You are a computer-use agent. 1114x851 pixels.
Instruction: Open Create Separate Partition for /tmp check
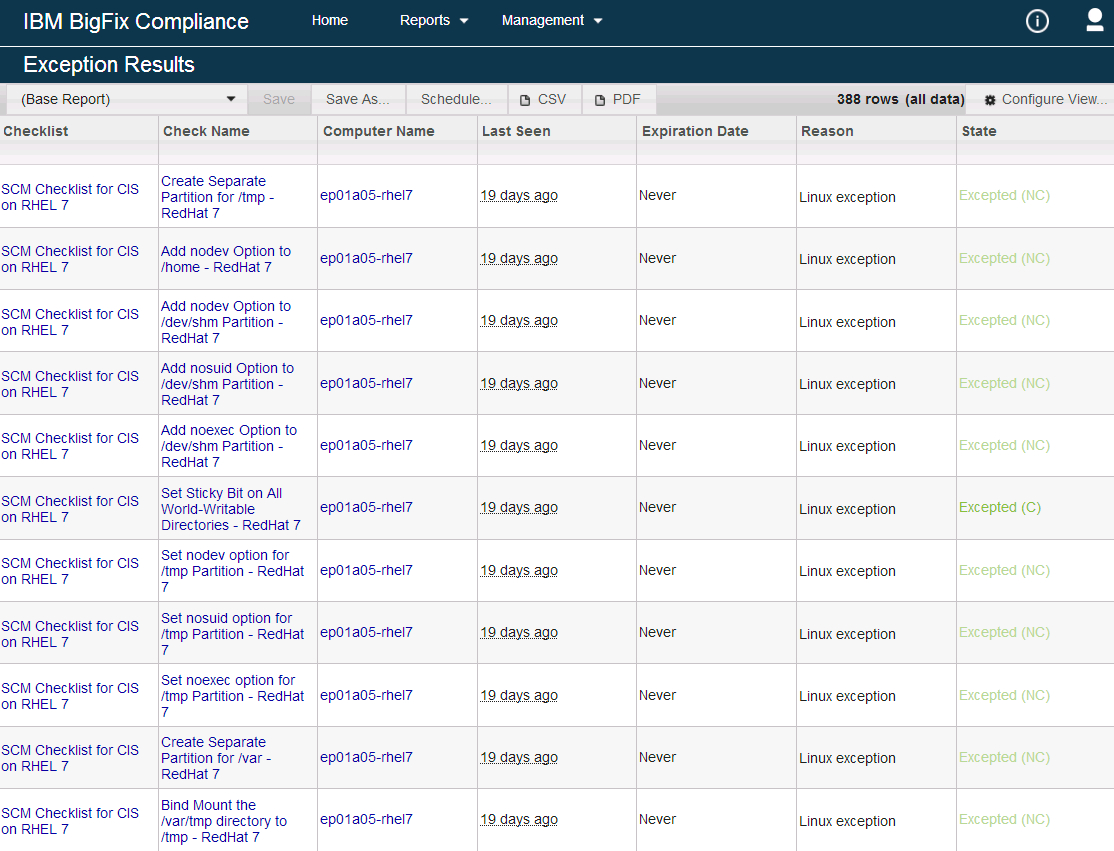click(217, 197)
